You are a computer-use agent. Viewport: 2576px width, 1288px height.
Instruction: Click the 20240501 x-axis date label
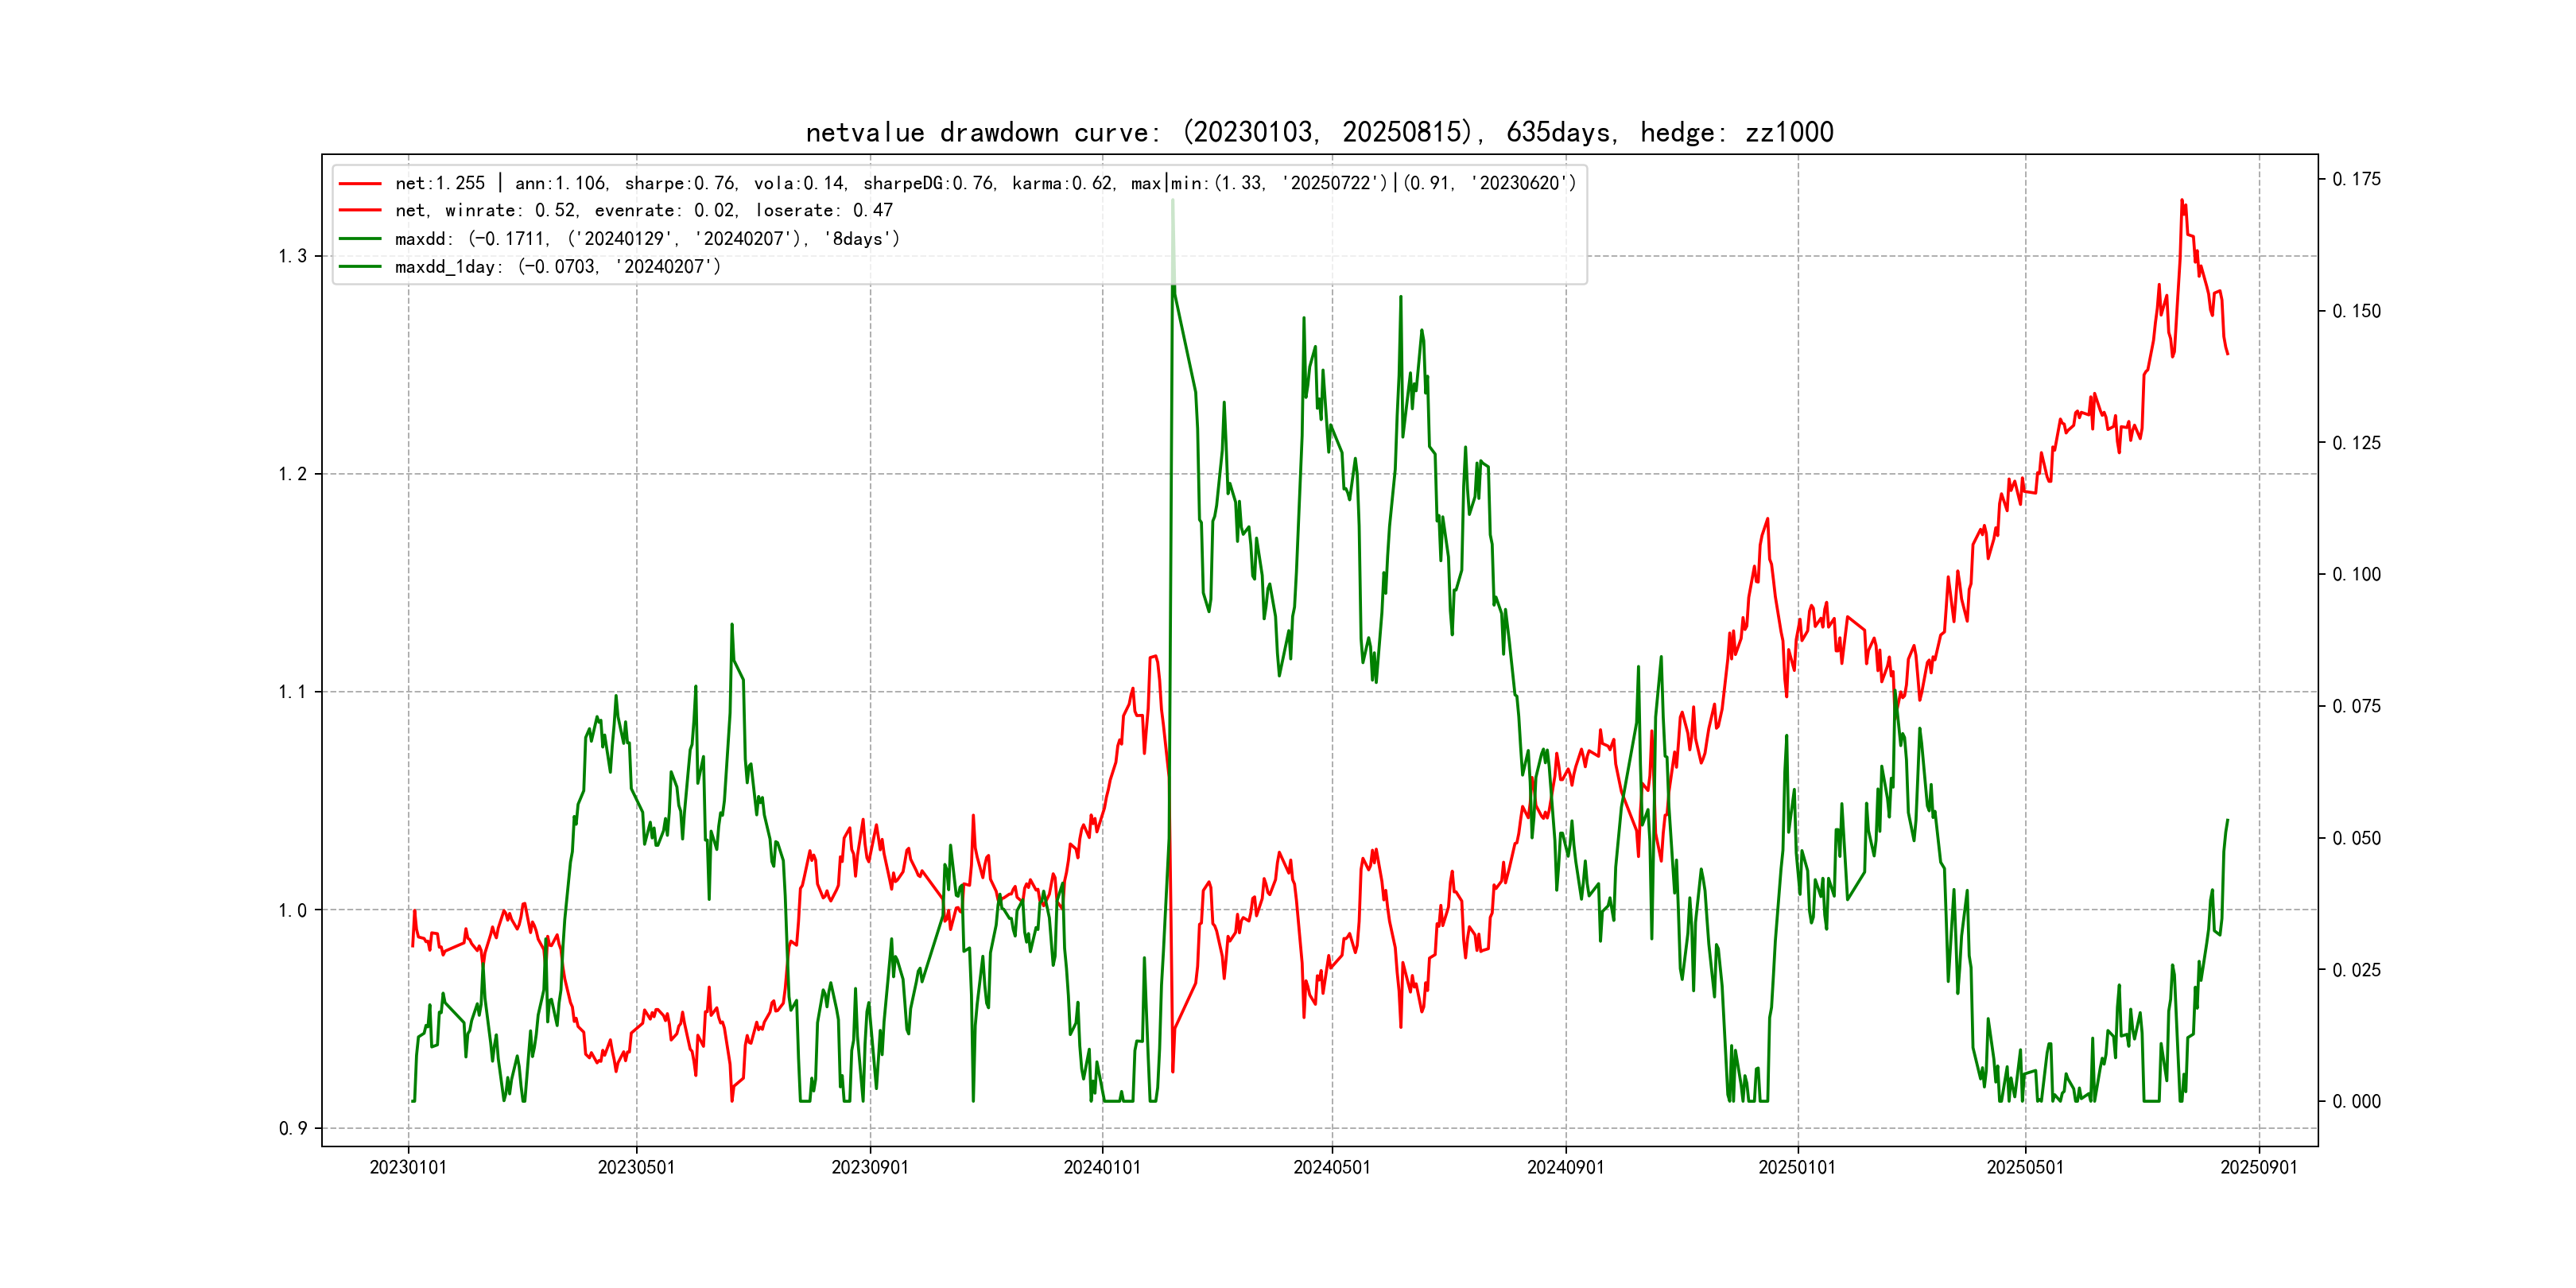1332,1168
